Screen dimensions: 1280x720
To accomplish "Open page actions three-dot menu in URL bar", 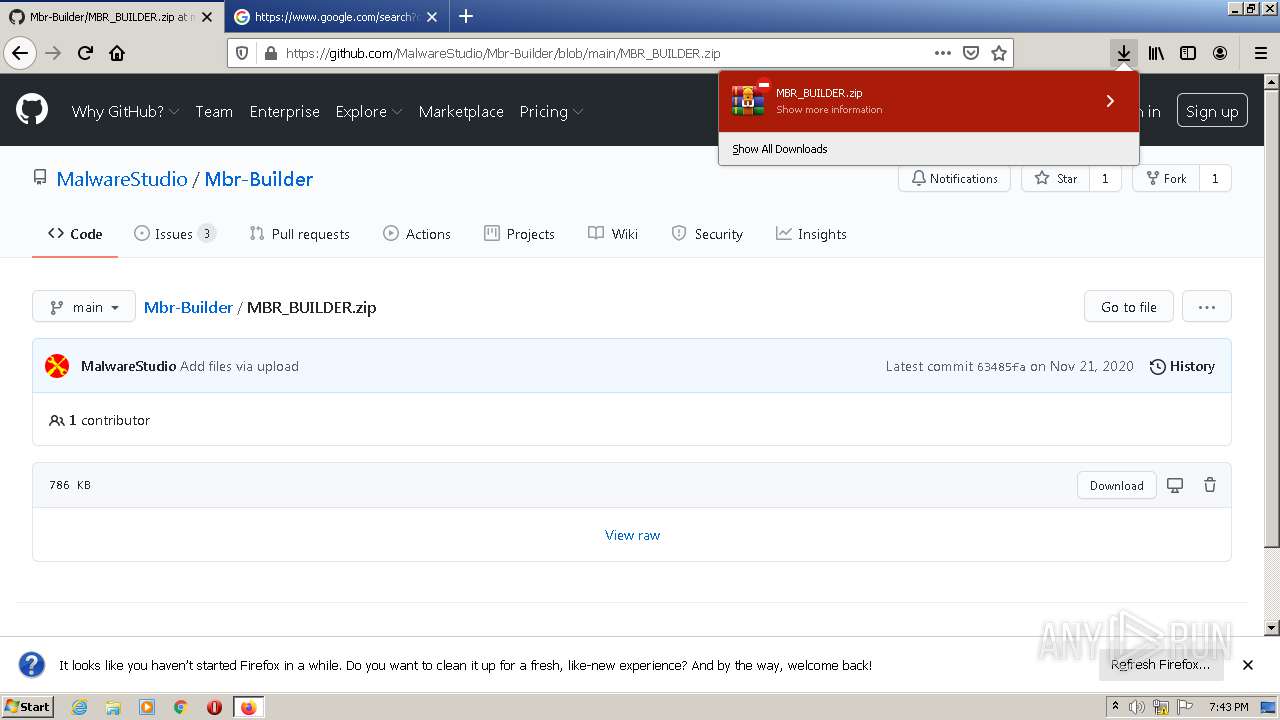I will (942, 53).
